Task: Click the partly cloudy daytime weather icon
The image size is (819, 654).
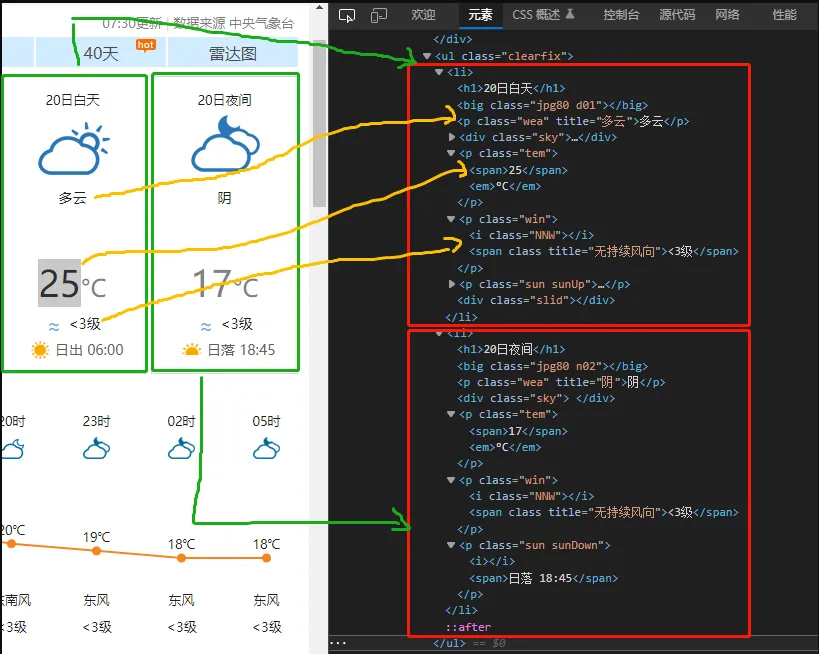Action: (x=73, y=148)
